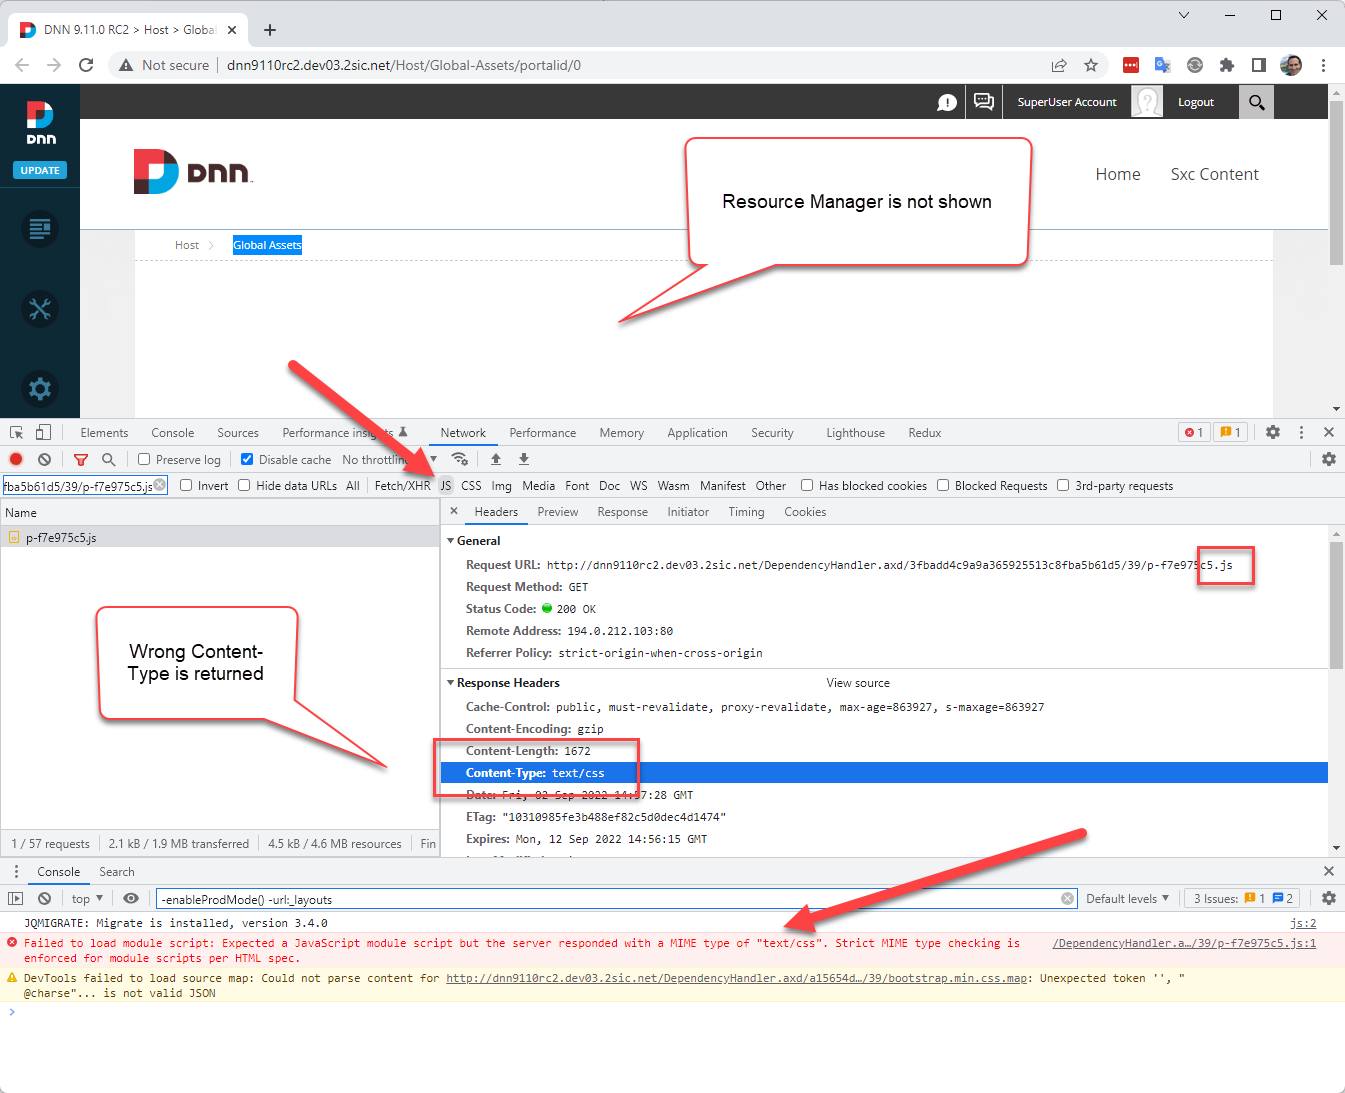This screenshot has width=1345, height=1093.
Task: Click the search icon in the DNN header
Action: (1256, 101)
